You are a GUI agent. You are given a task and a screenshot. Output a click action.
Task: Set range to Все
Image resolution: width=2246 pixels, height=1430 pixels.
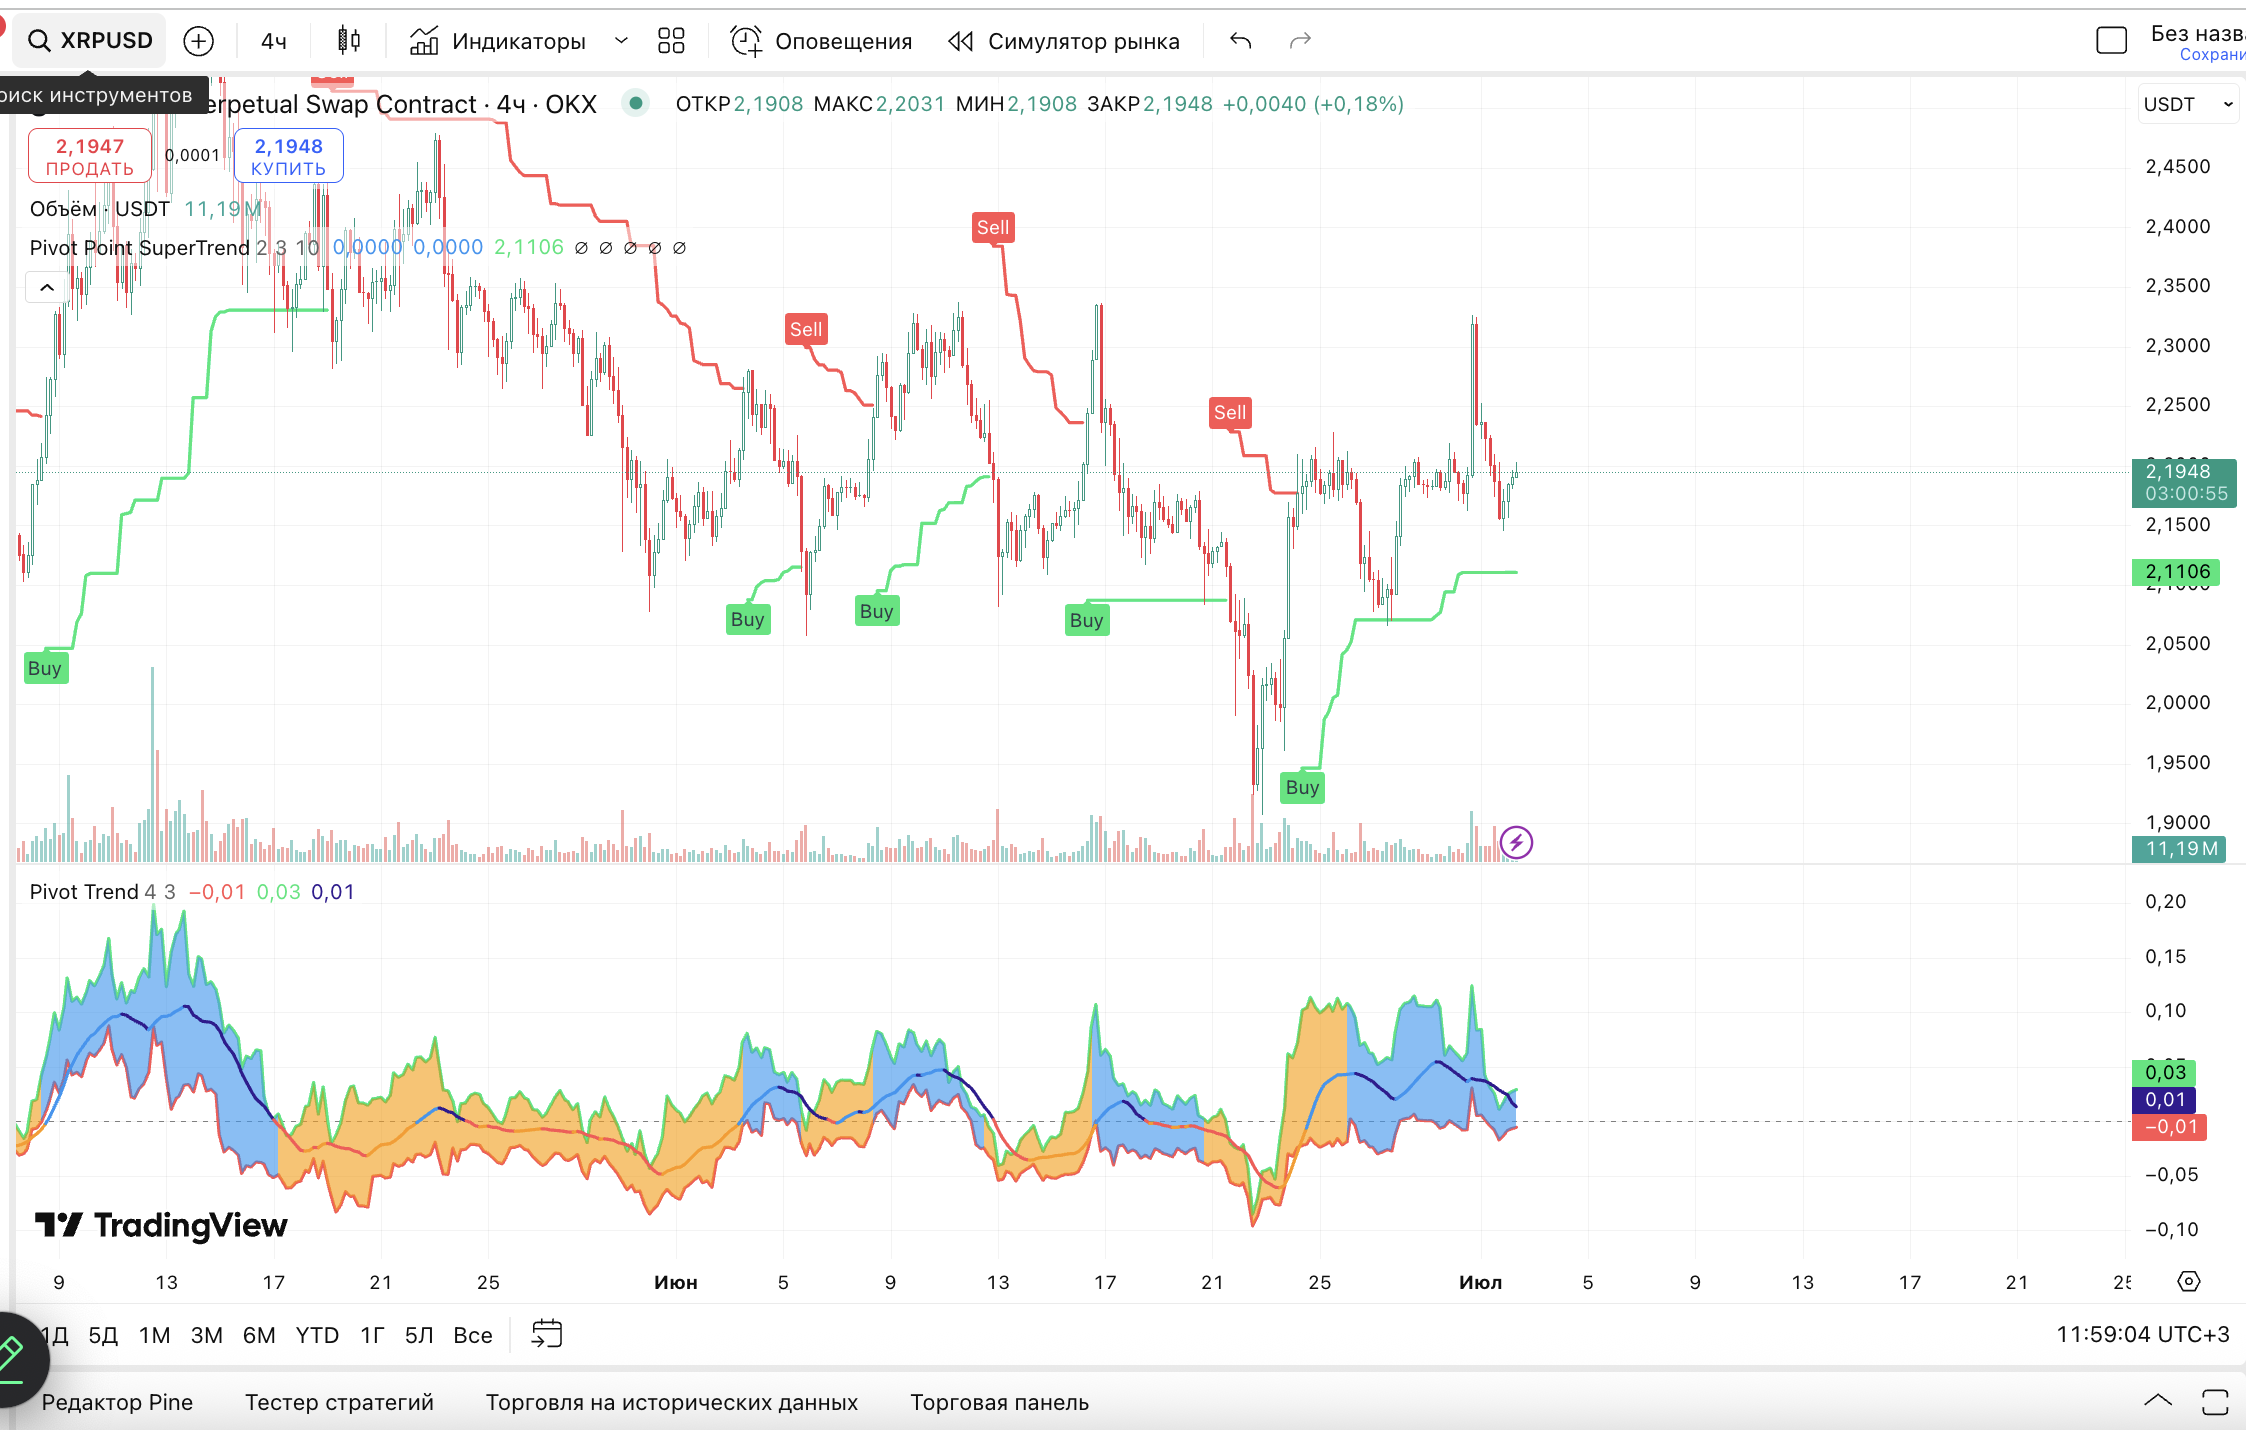click(473, 1335)
